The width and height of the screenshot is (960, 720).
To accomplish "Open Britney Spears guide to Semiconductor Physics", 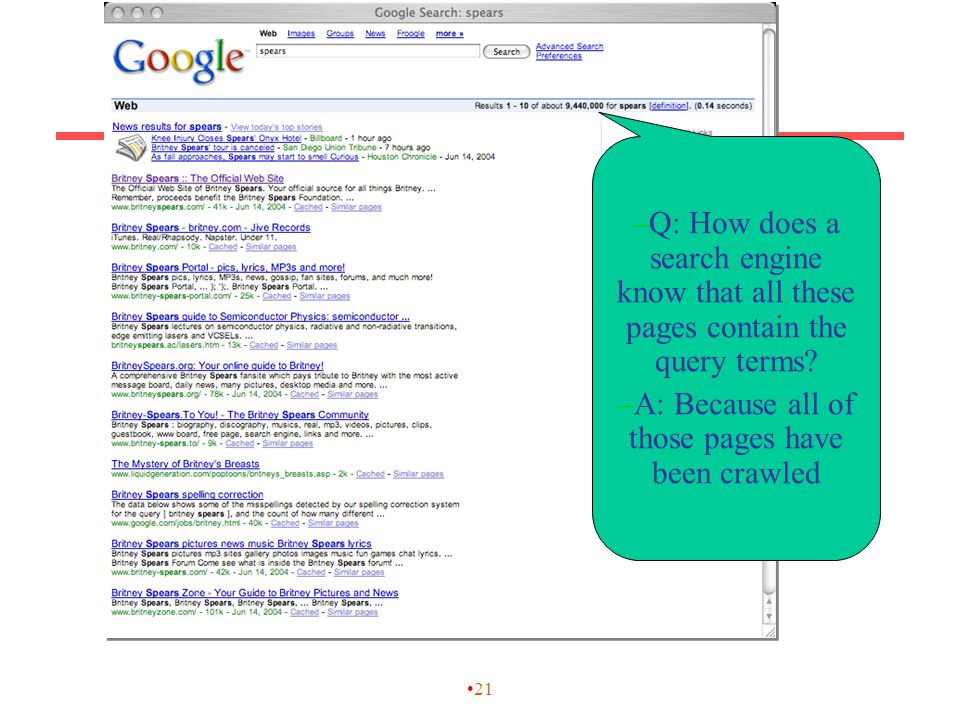I will click(260, 317).
